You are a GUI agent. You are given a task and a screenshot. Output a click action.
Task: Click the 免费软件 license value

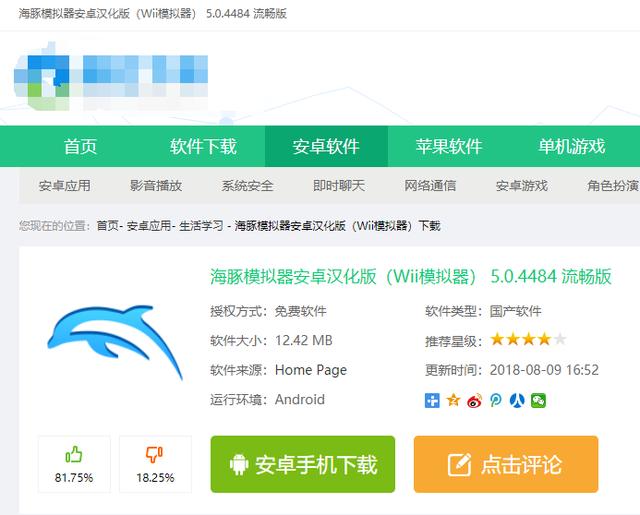coord(300,311)
